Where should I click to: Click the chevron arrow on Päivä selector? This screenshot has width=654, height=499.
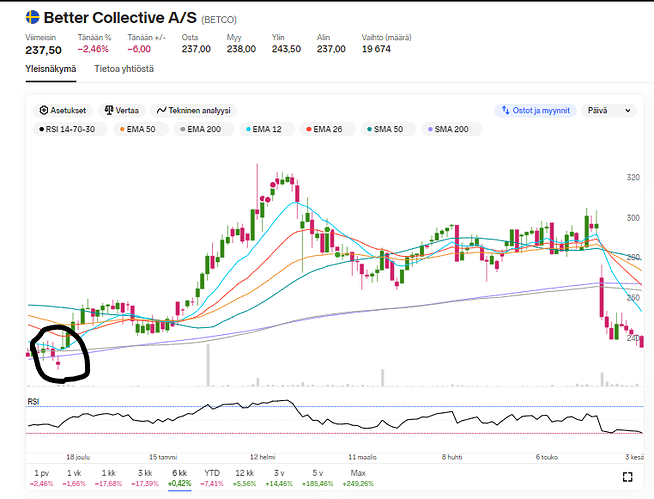point(628,111)
